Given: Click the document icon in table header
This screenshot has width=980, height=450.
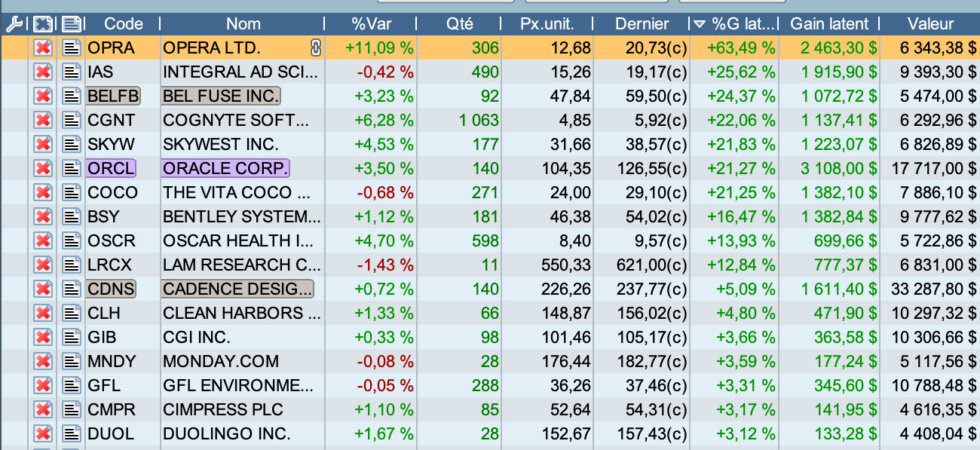Looking at the screenshot, I should click(72, 24).
